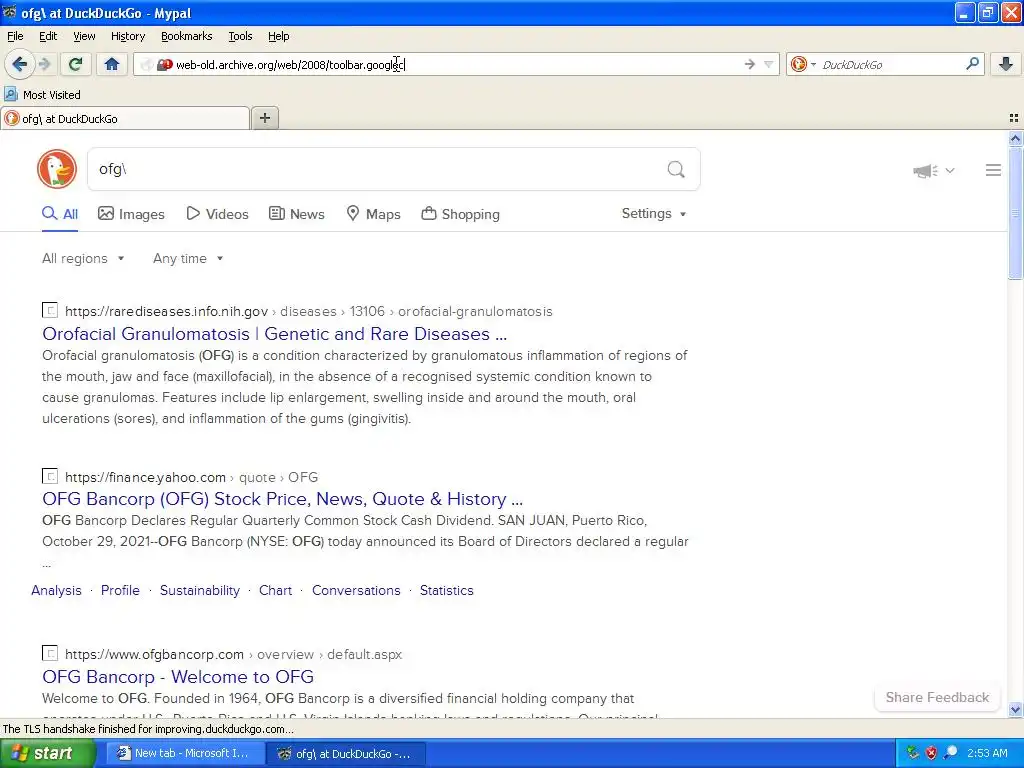
Task: Click the page search magnifier button
Action: [676, 169]
